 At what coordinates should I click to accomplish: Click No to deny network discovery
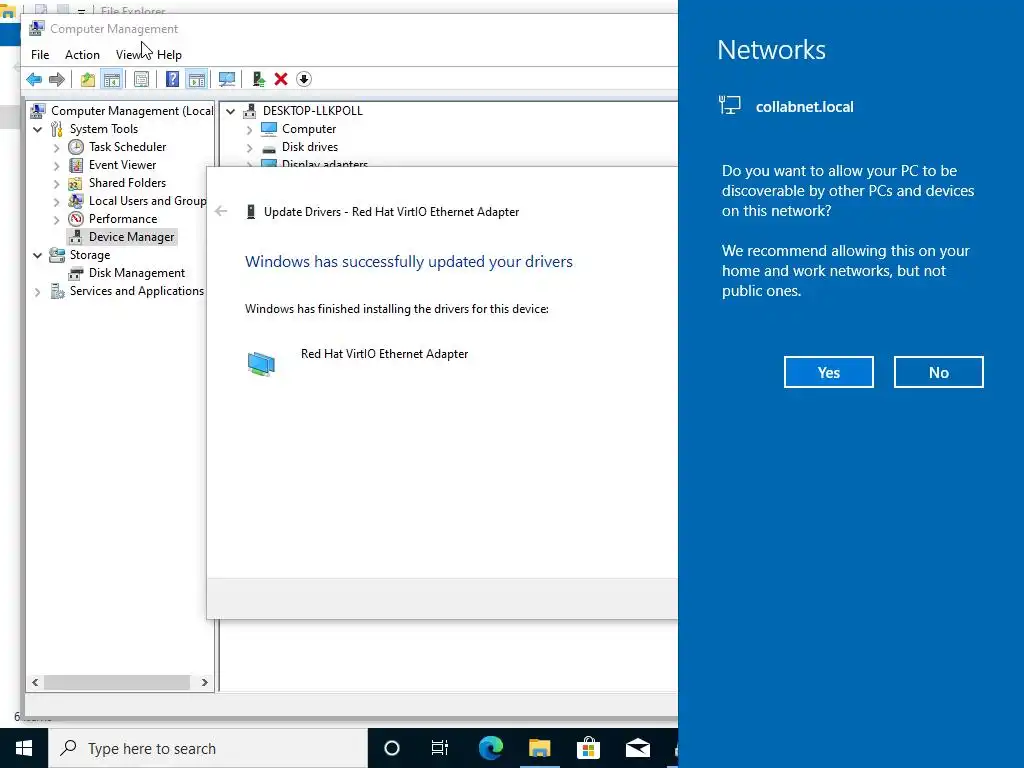(x=938, y=372)
